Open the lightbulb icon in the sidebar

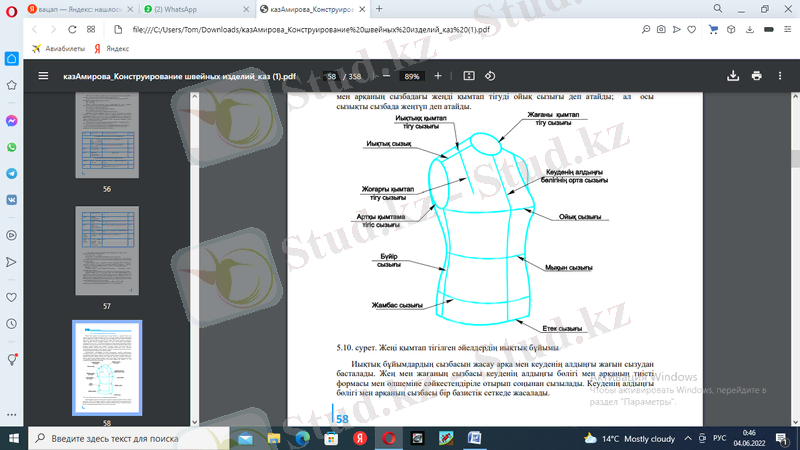[12, 359]
